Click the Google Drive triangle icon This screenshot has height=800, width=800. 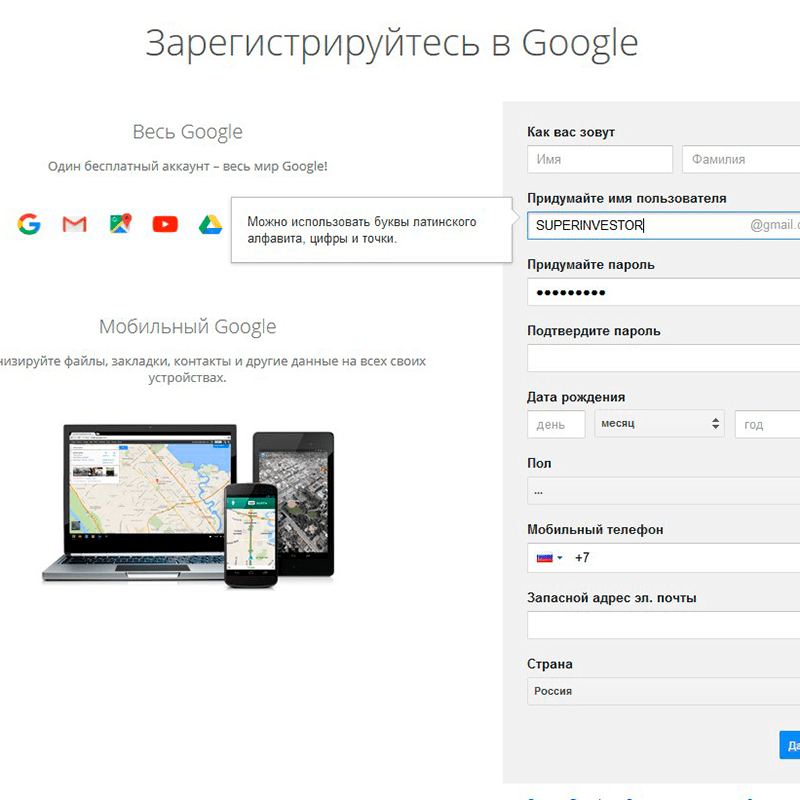209,224
